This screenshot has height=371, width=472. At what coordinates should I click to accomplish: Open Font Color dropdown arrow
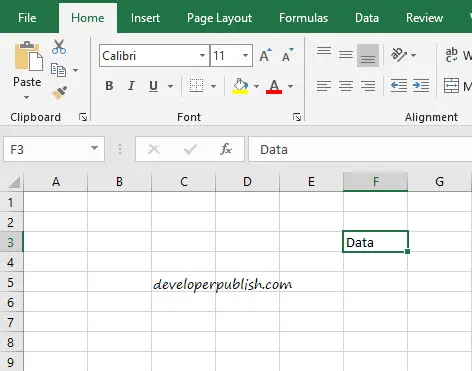pyautogui.click(x=290, y=86)
